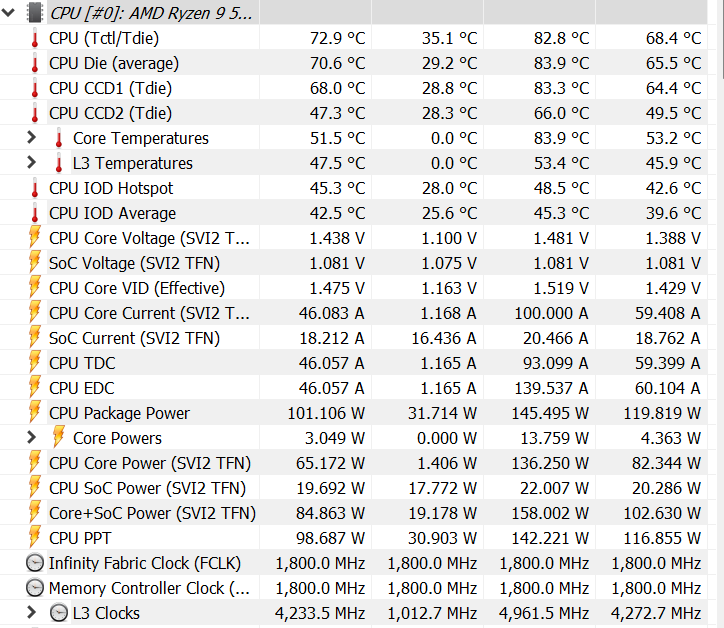Click the 158.002 W Core+SoC maximum value
The height and width of the screenshot is (628, 724).
550,513
